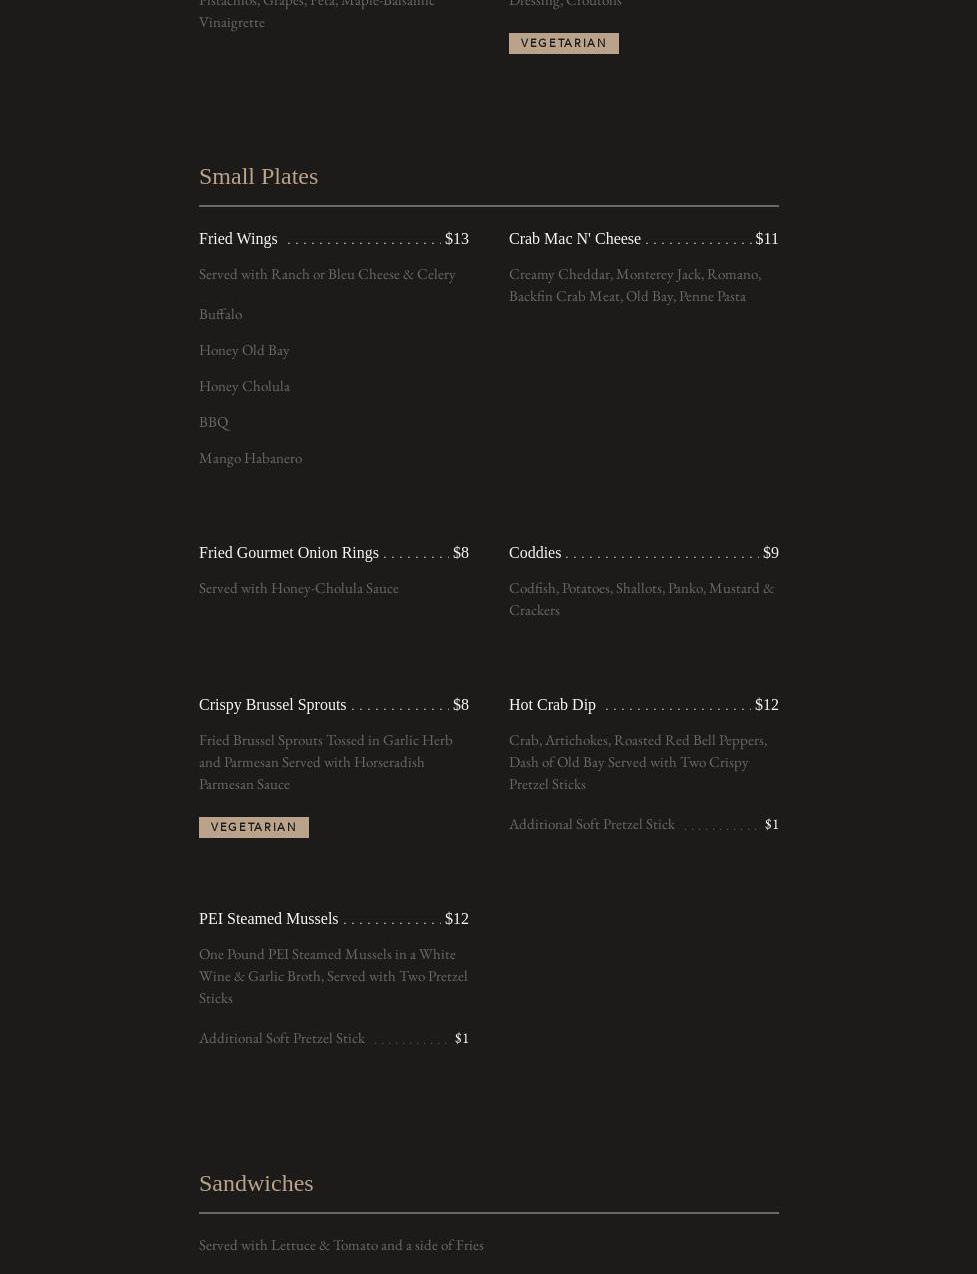Click Vegetarian badge under Crispy Brussel Sprouts

pyautogui.click(x=254, y=827)
